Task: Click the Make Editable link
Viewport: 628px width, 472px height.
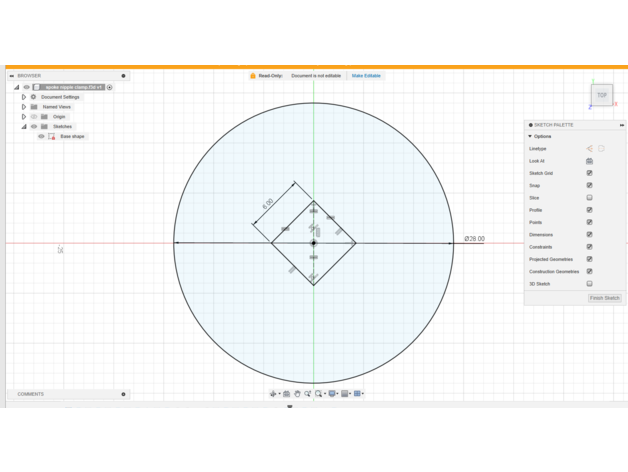Action: pos(365,76)
